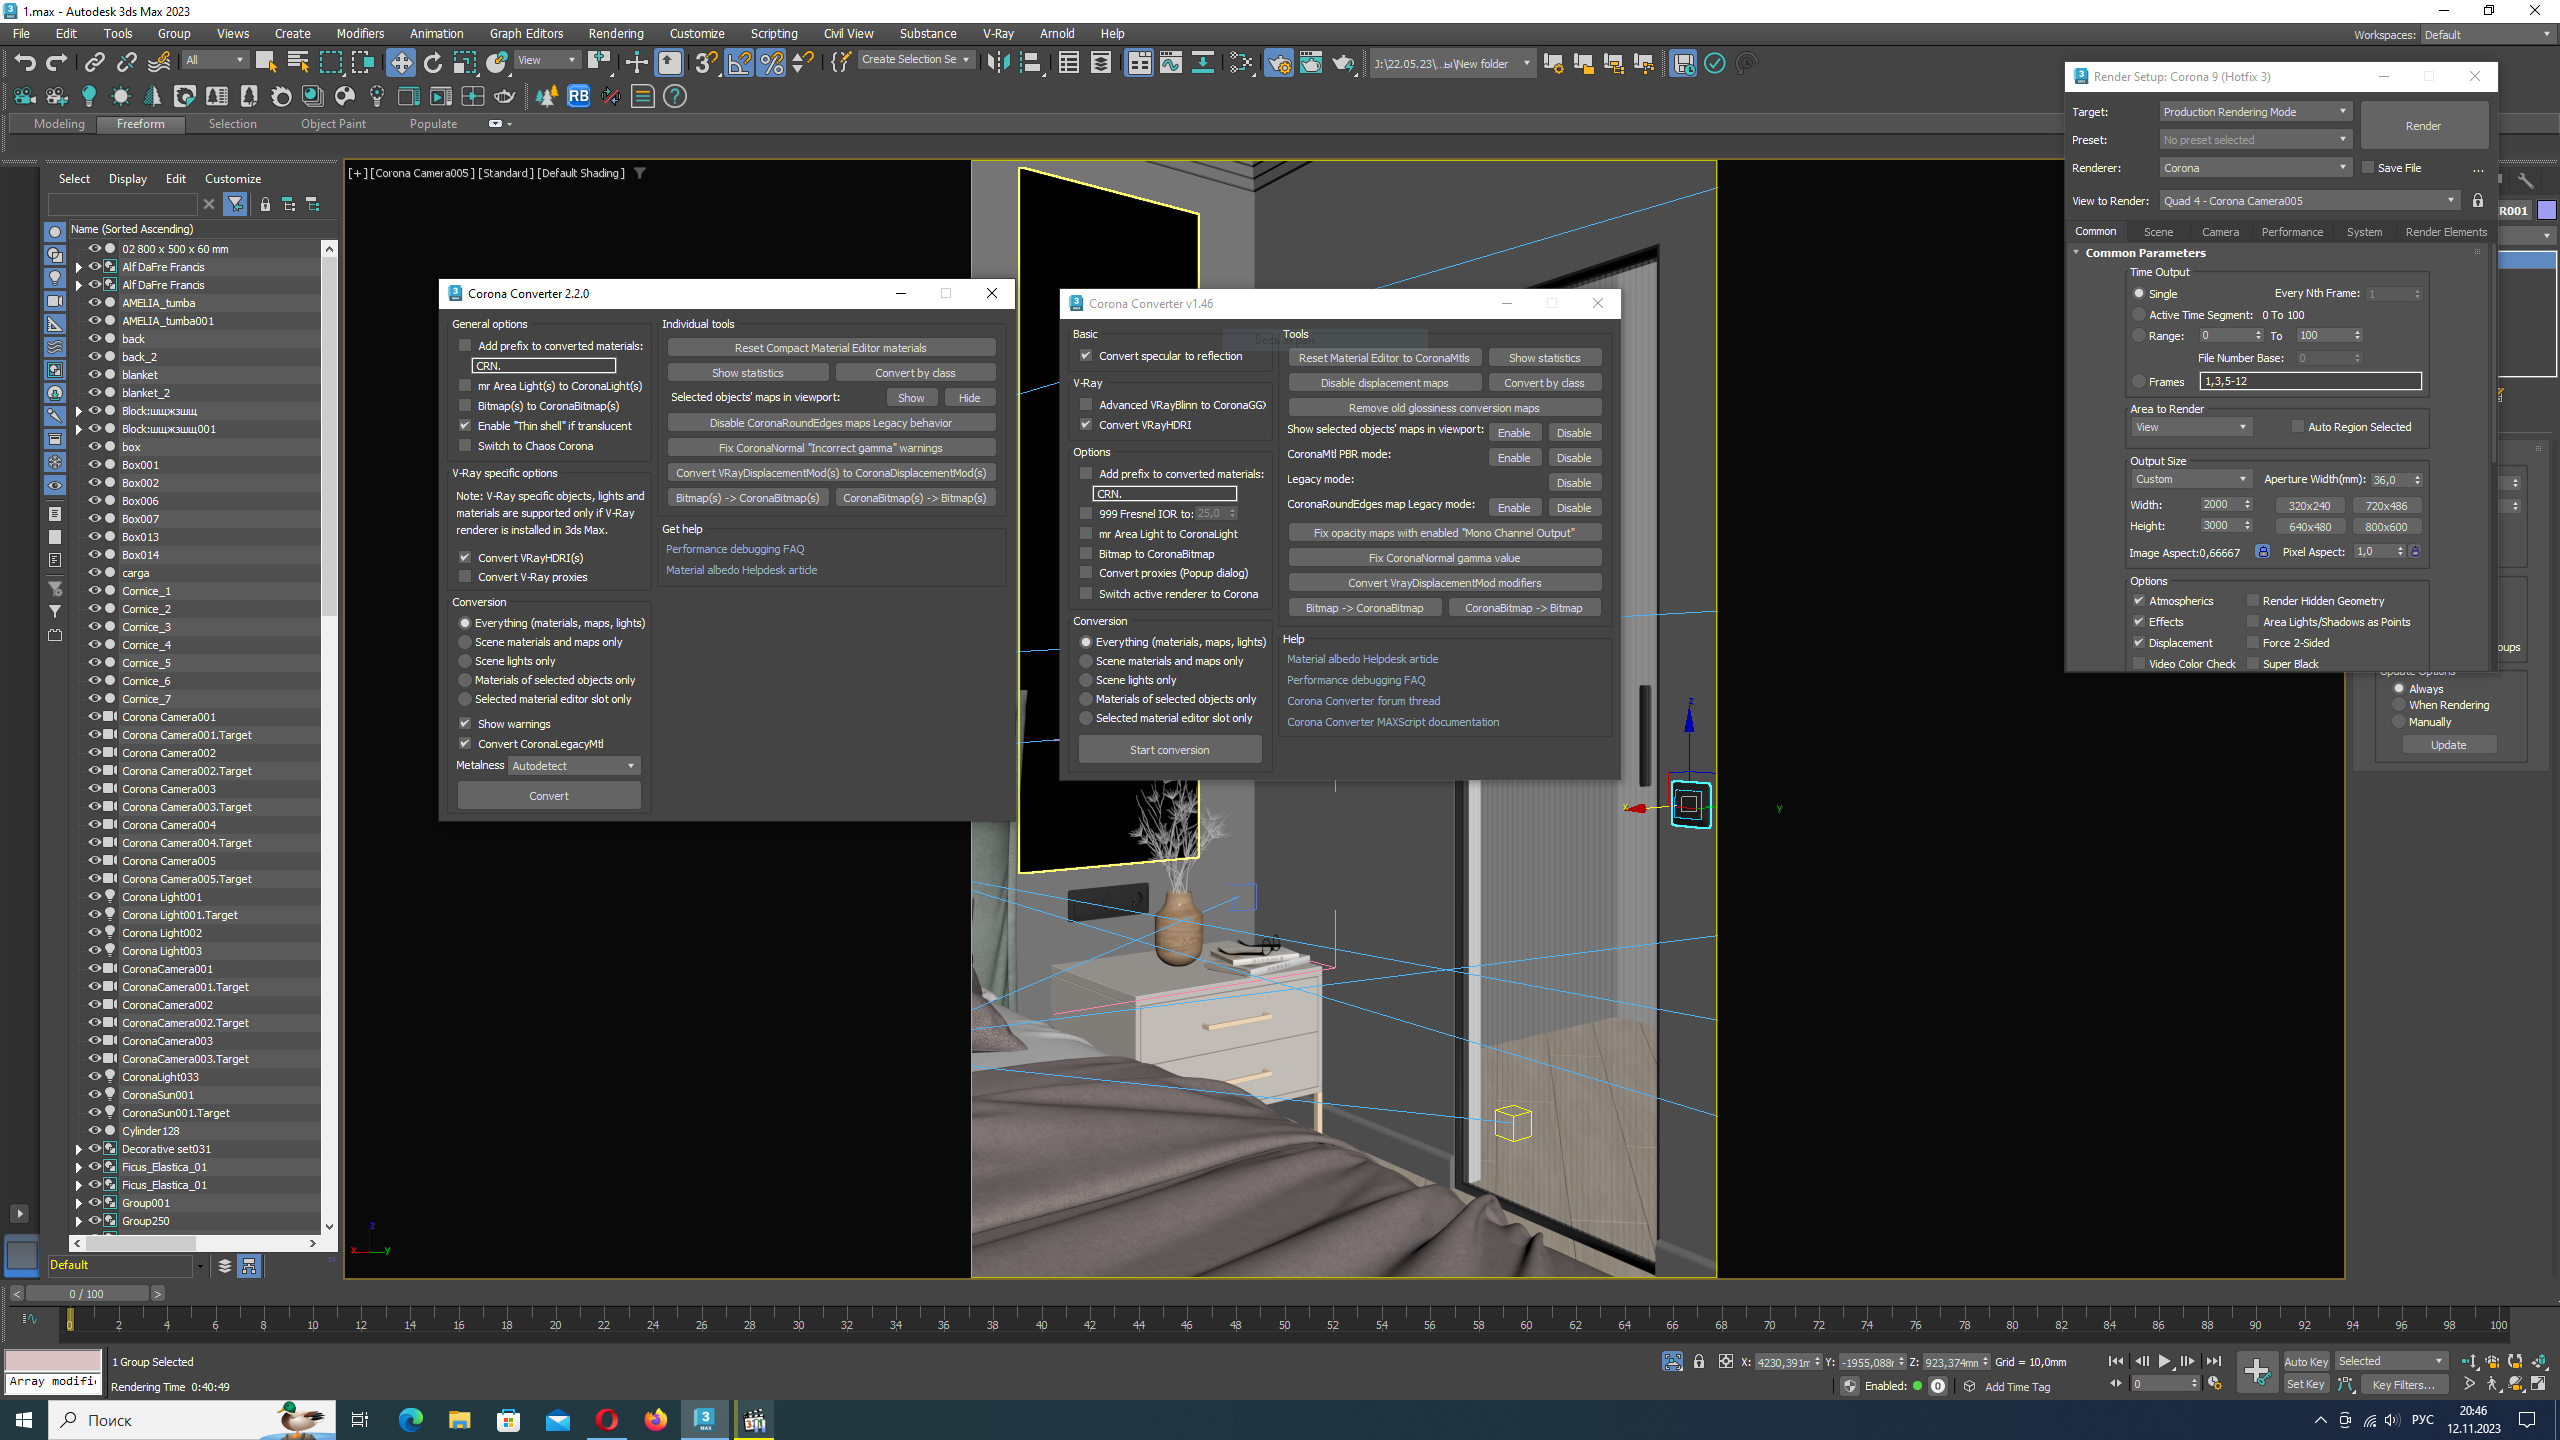Click the 'Convert' button in Converter 2.2.0
Screen dimensions: 2560x1440
click(549, 796)
